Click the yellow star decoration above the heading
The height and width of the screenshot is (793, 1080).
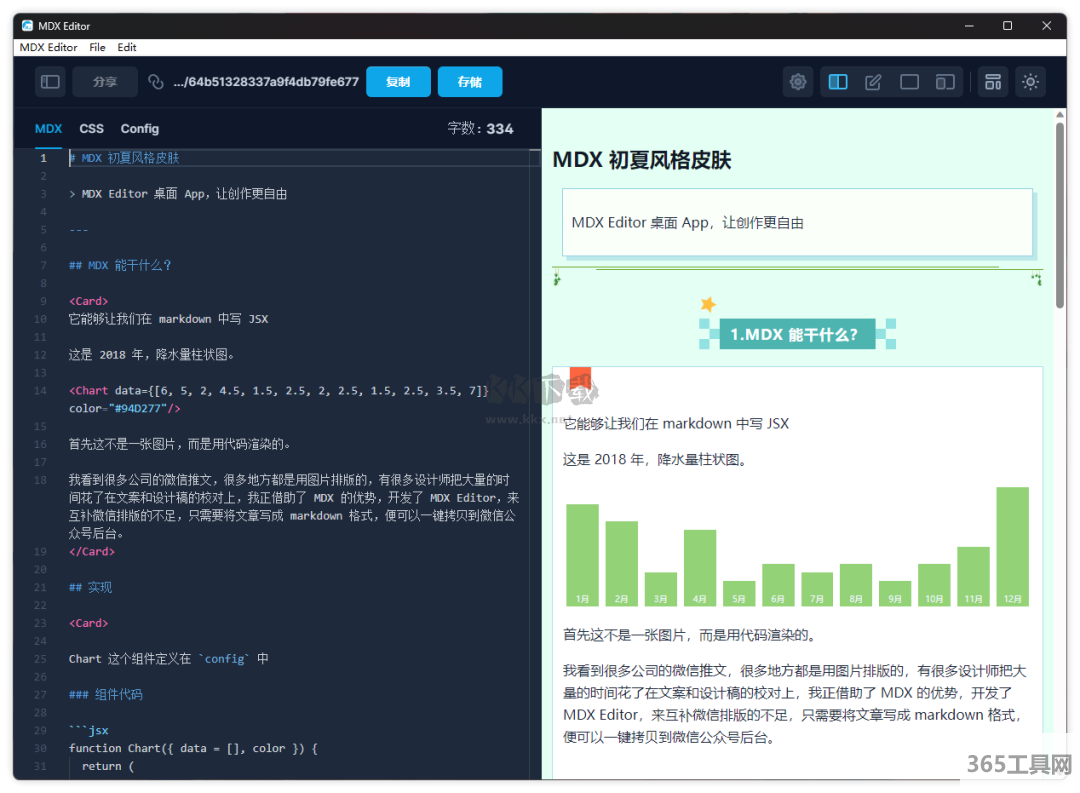coord(708,304)
